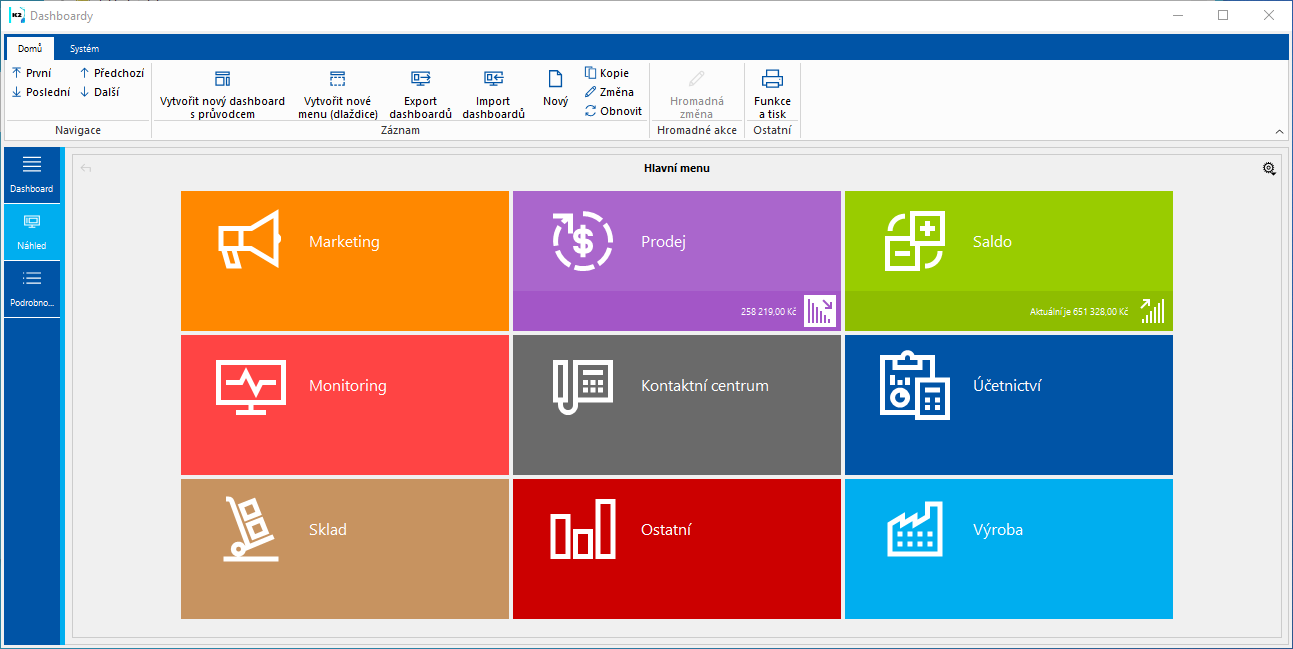This screenshot has height=649, width=1293.
Task: Open dashboard settings gear icon
Action: (x=1269, y=169)
